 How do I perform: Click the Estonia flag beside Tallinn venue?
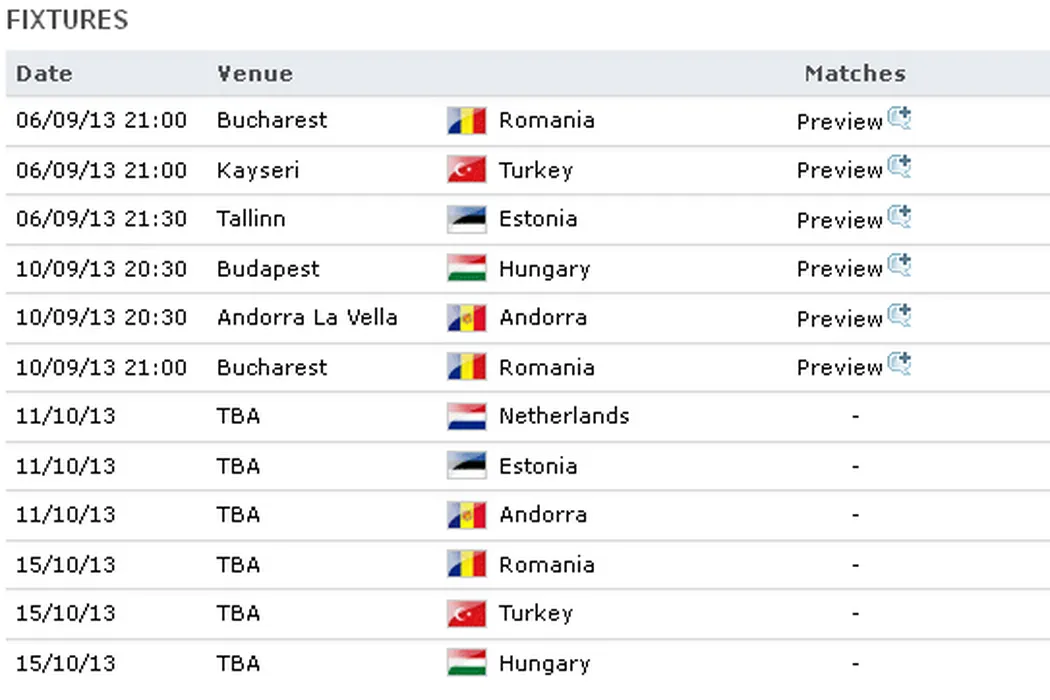466,219
